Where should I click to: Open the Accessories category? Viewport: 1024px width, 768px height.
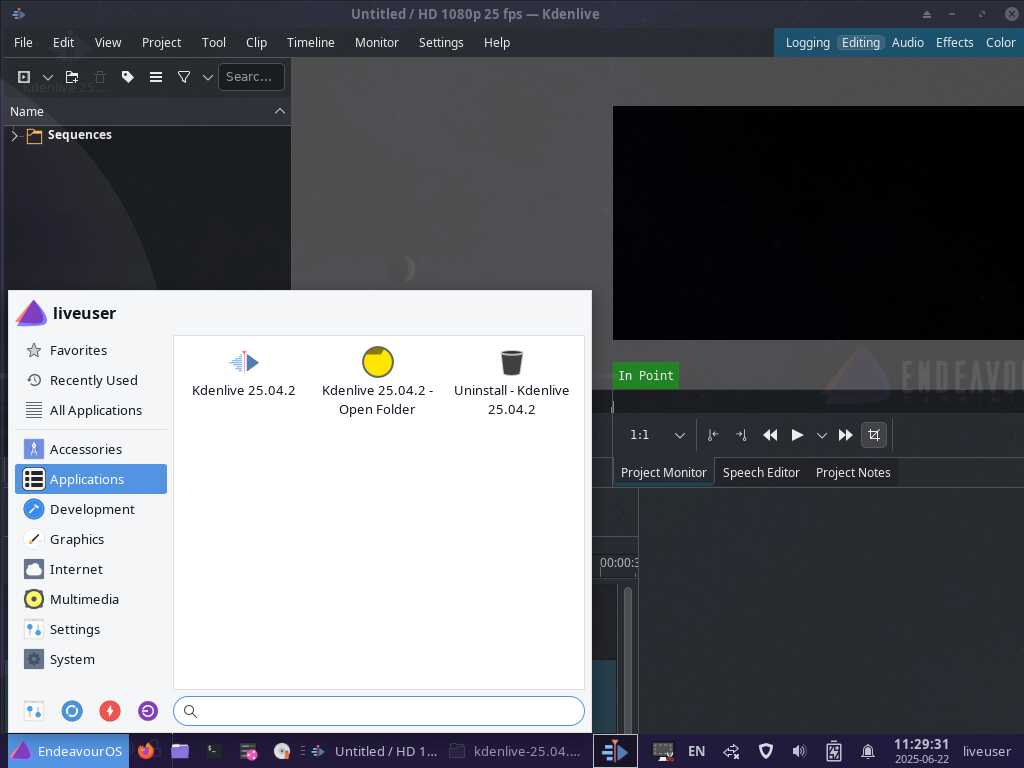(91, 449)
